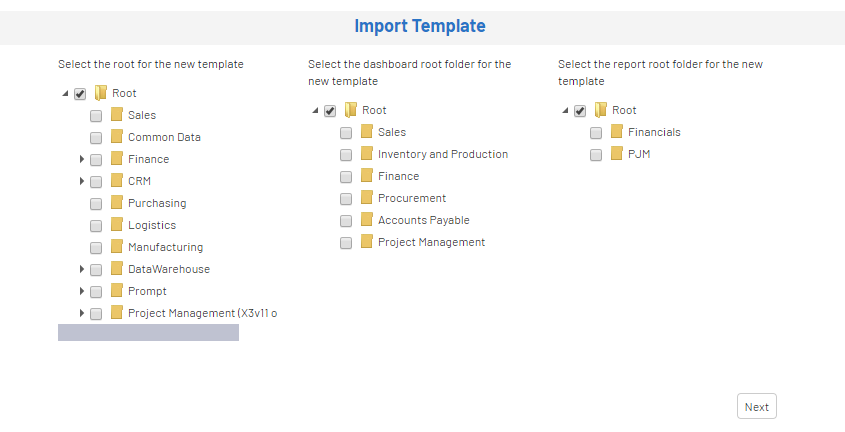Click the Common Data folder icon
The height and width of the screenshot is (432, 845).
(117, 136)
